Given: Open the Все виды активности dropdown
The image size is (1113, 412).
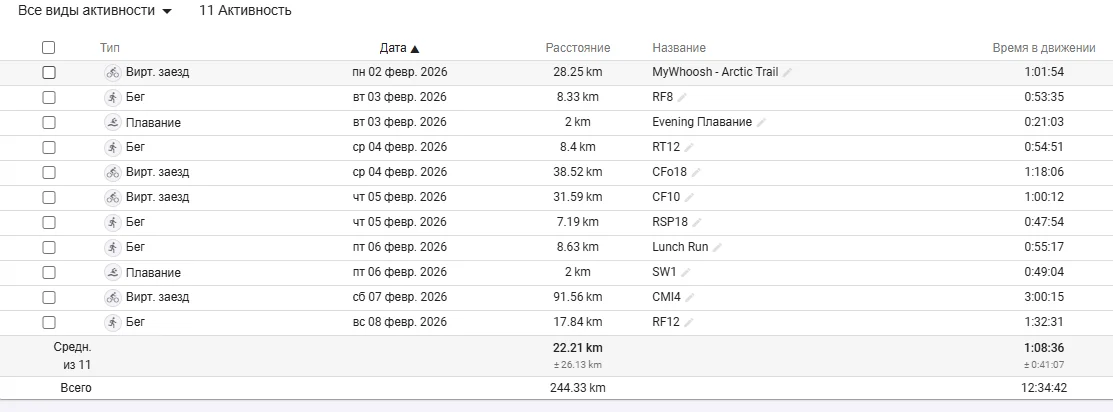Looking at the screenshot, I should [x=95, y=11].
